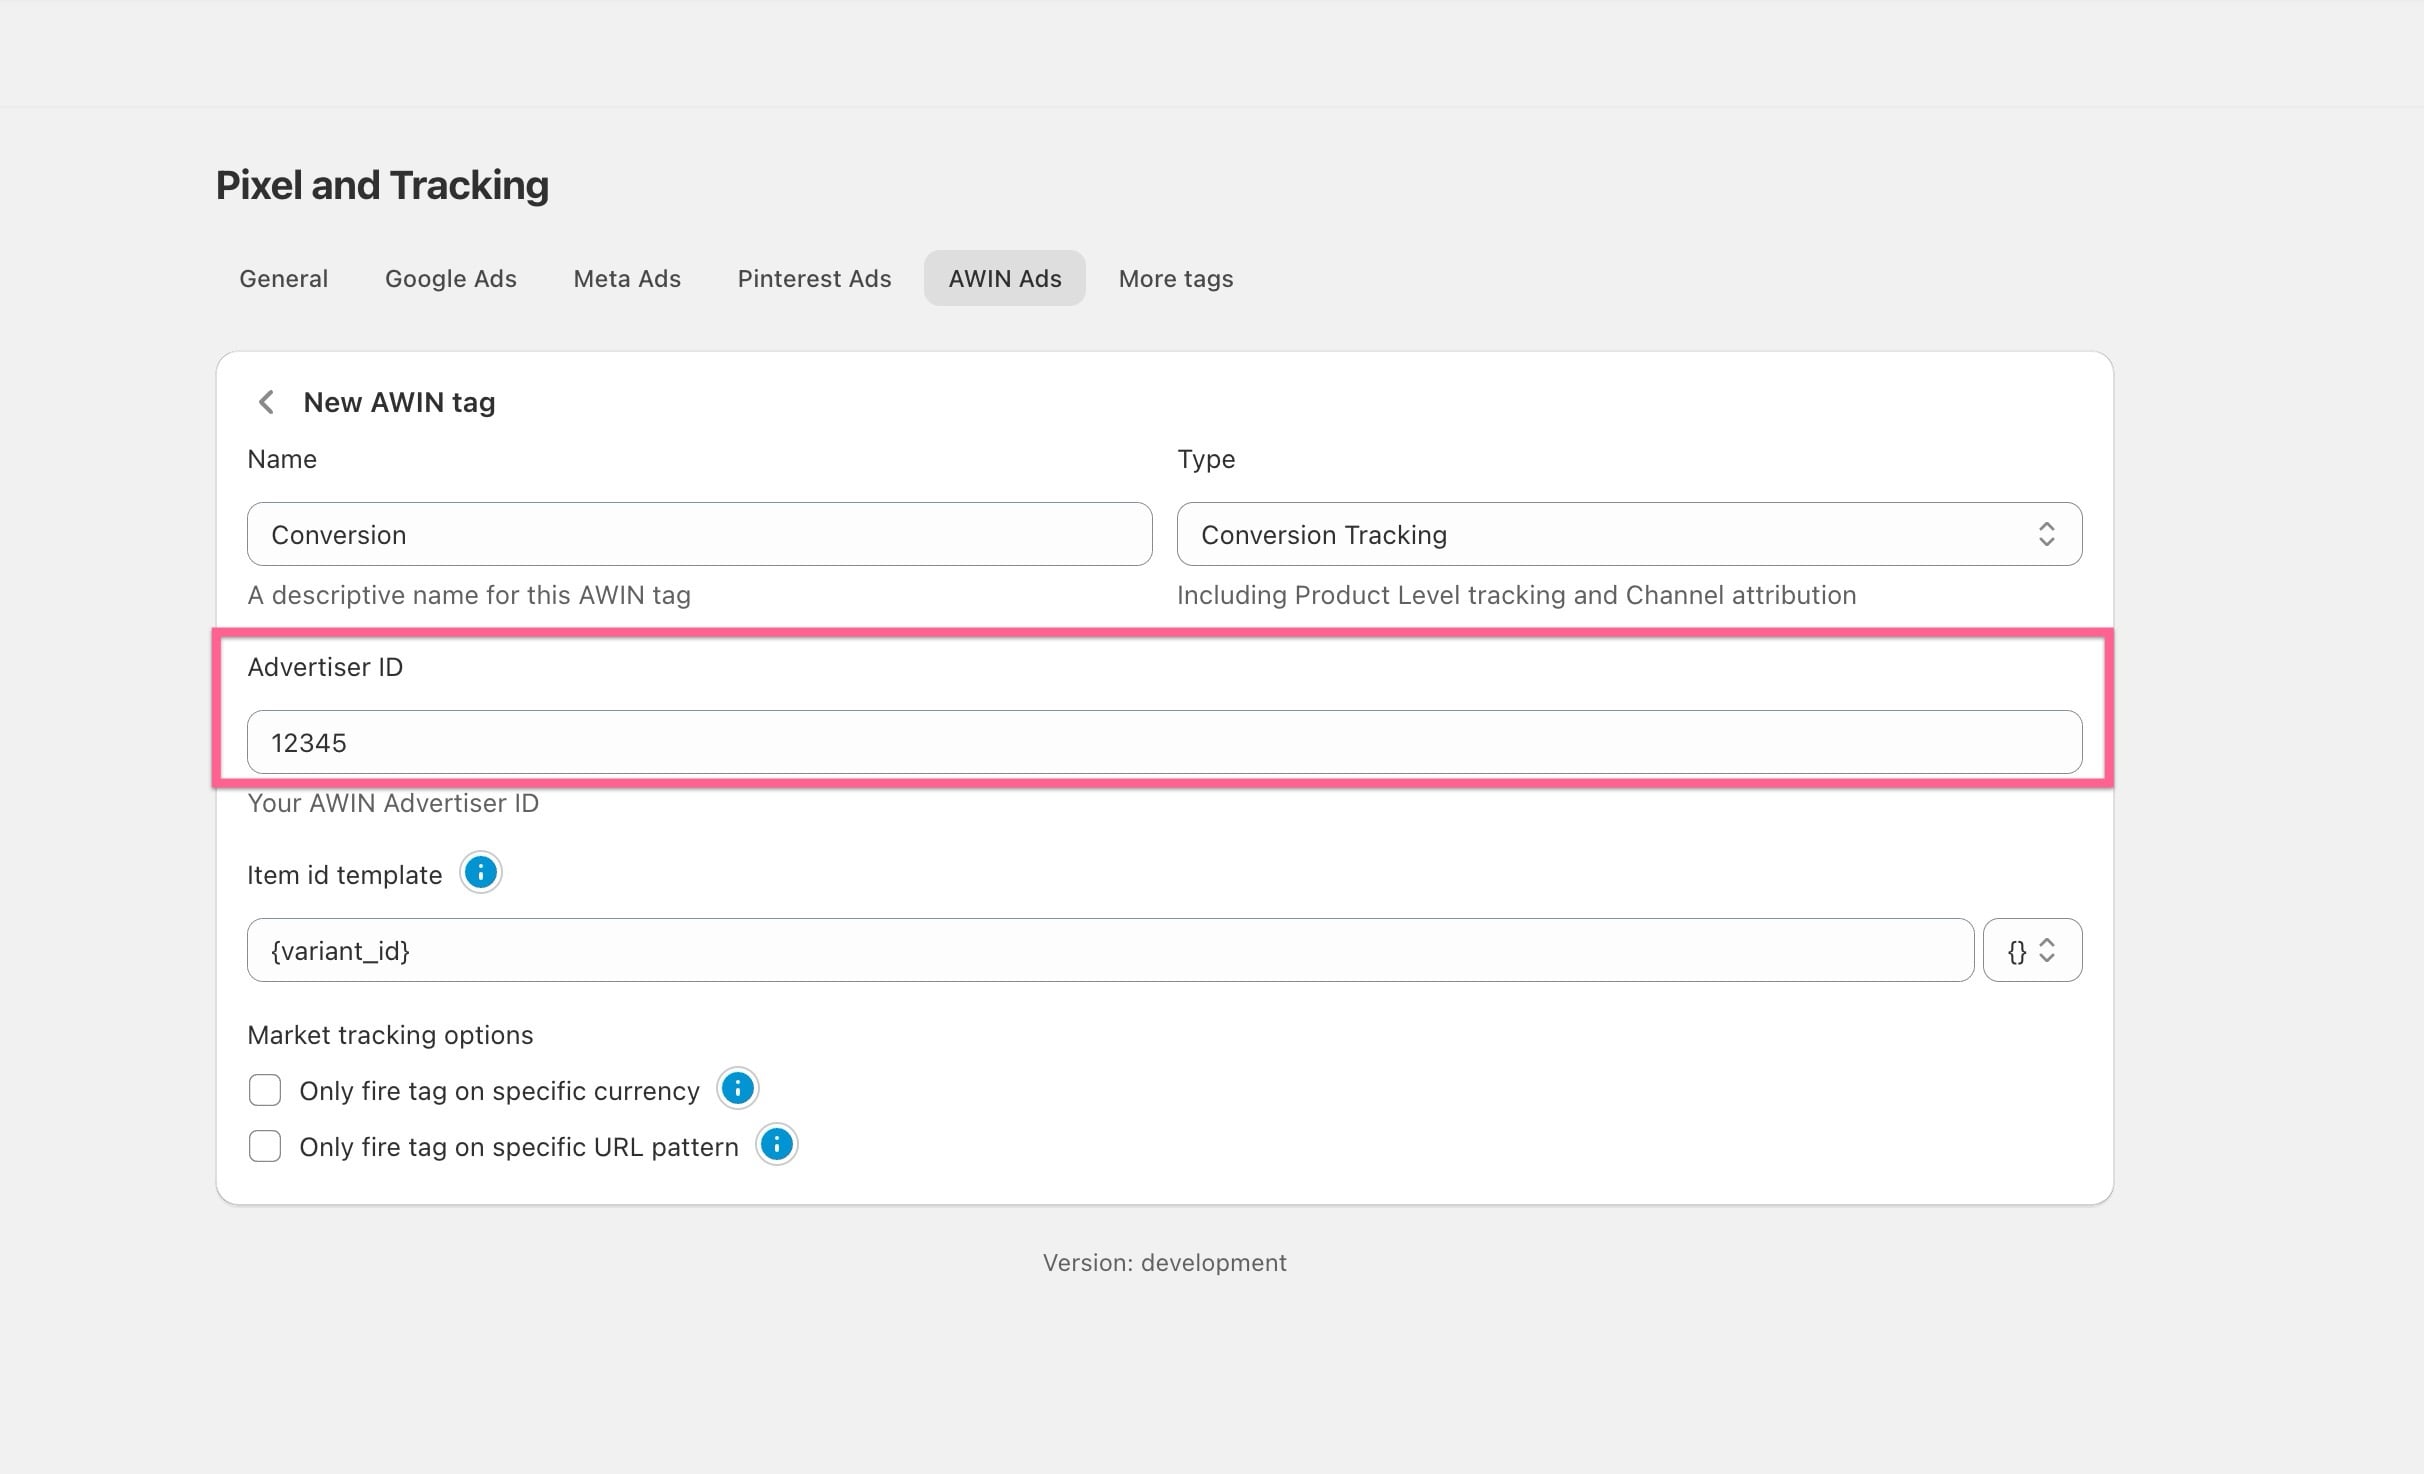Click the Pixel and Tracking page title
Image resolution: width=2424 pixels, height=1474 pixels.
tap(382, 185)
